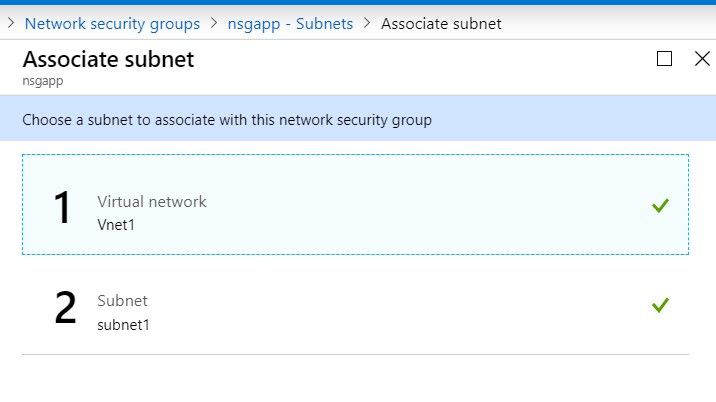Click chevron after Network security groups breadcrumb
Screen dimensions: 716x402
coord(215,23)
